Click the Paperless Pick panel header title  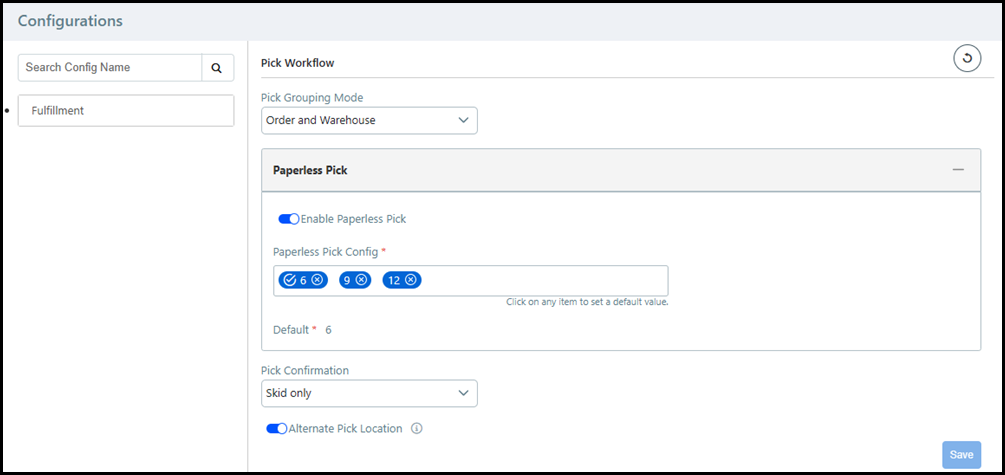[x=310, y=171]
